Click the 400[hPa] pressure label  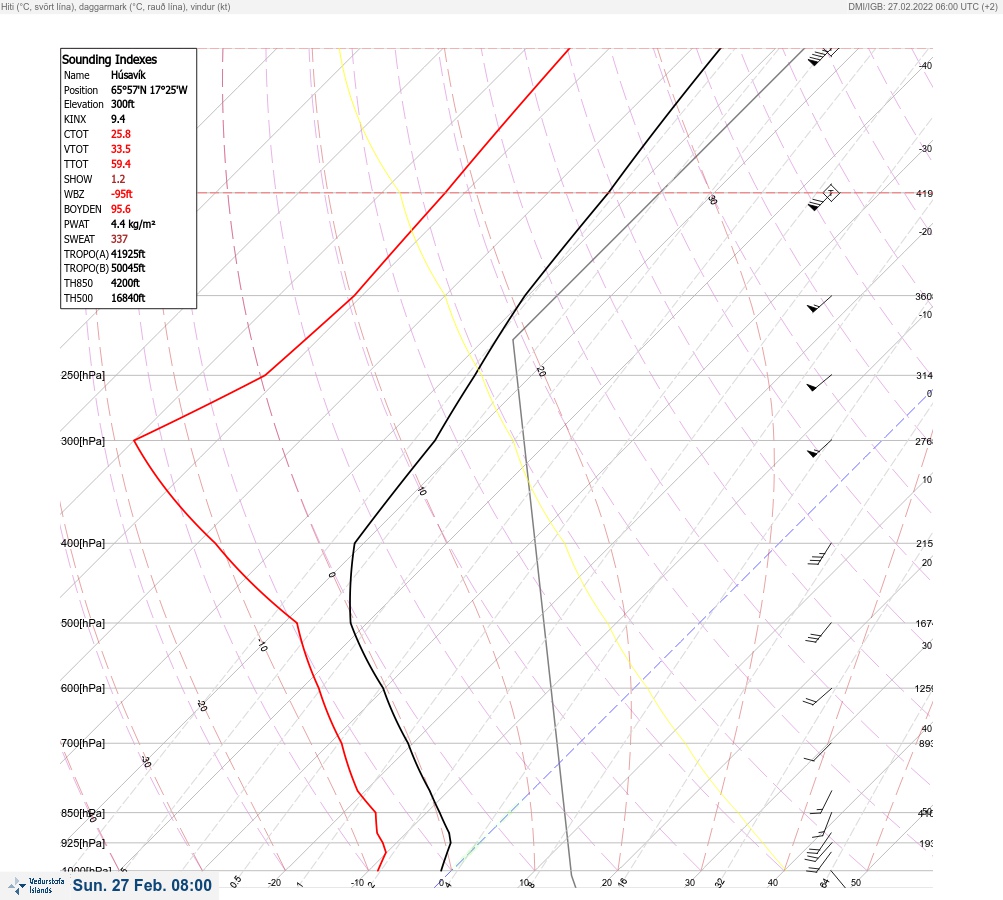coord(83,543)
